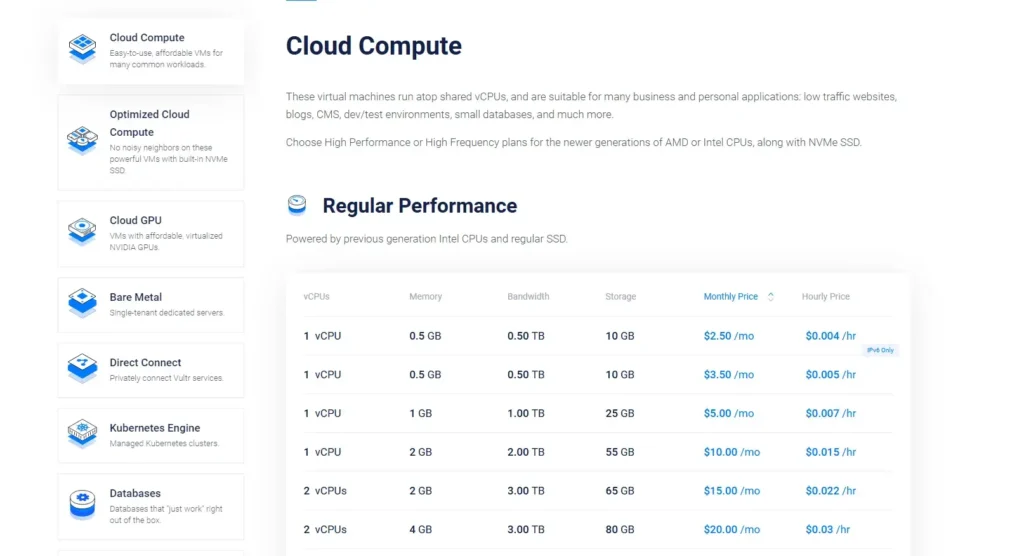This screenshot has width=1024, height=556.
Task: Click the Storage column header
Action: (620, 297)
